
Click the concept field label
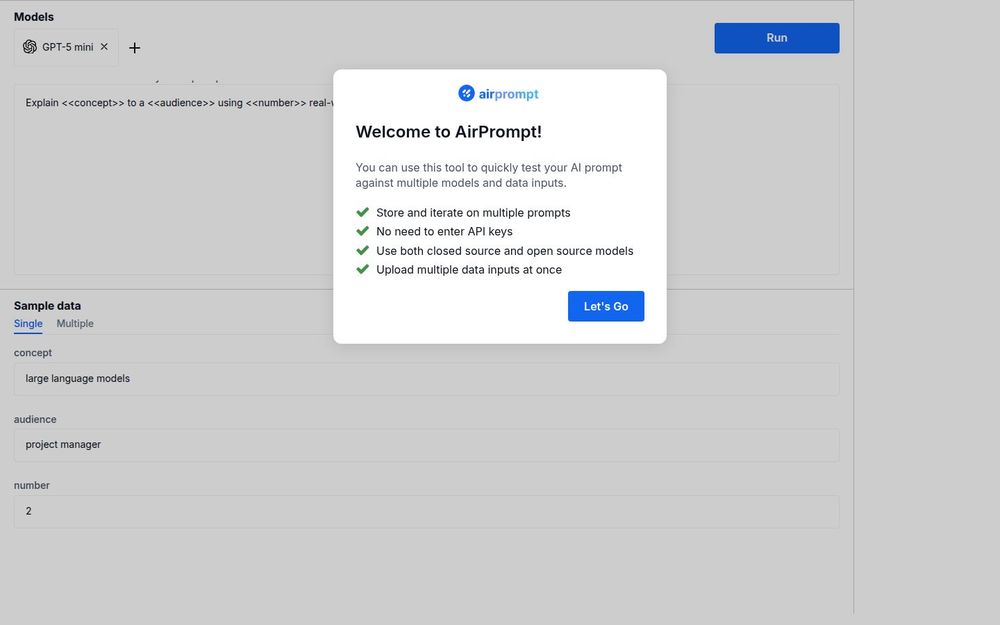(x=33, y=353)
